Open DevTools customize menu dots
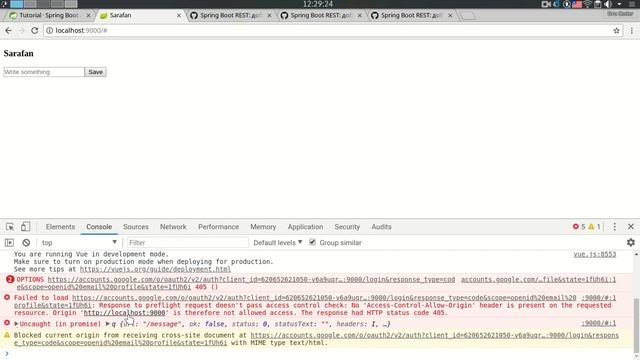The height and width of the screenshot is (360, 640). click(614, 227)
